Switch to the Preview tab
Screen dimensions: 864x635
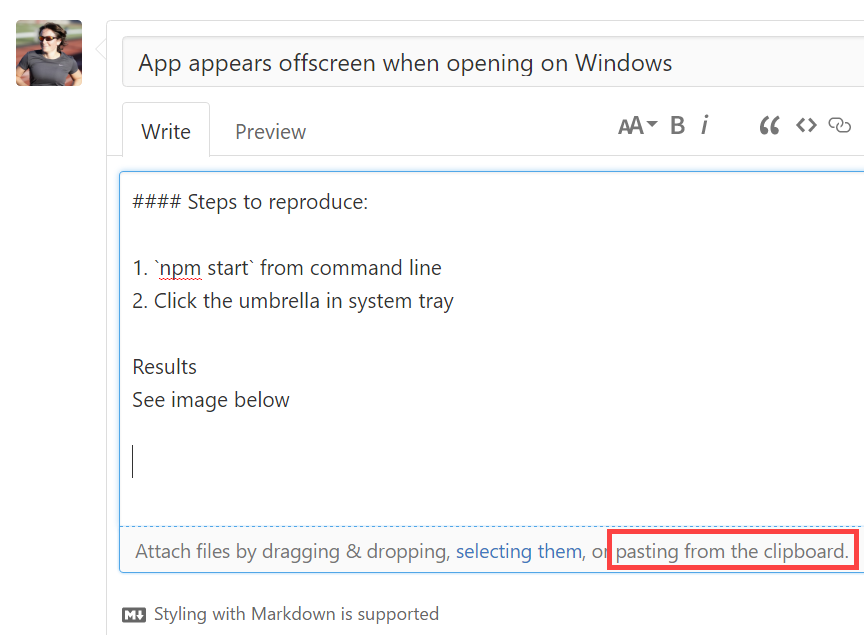point(270,131)
